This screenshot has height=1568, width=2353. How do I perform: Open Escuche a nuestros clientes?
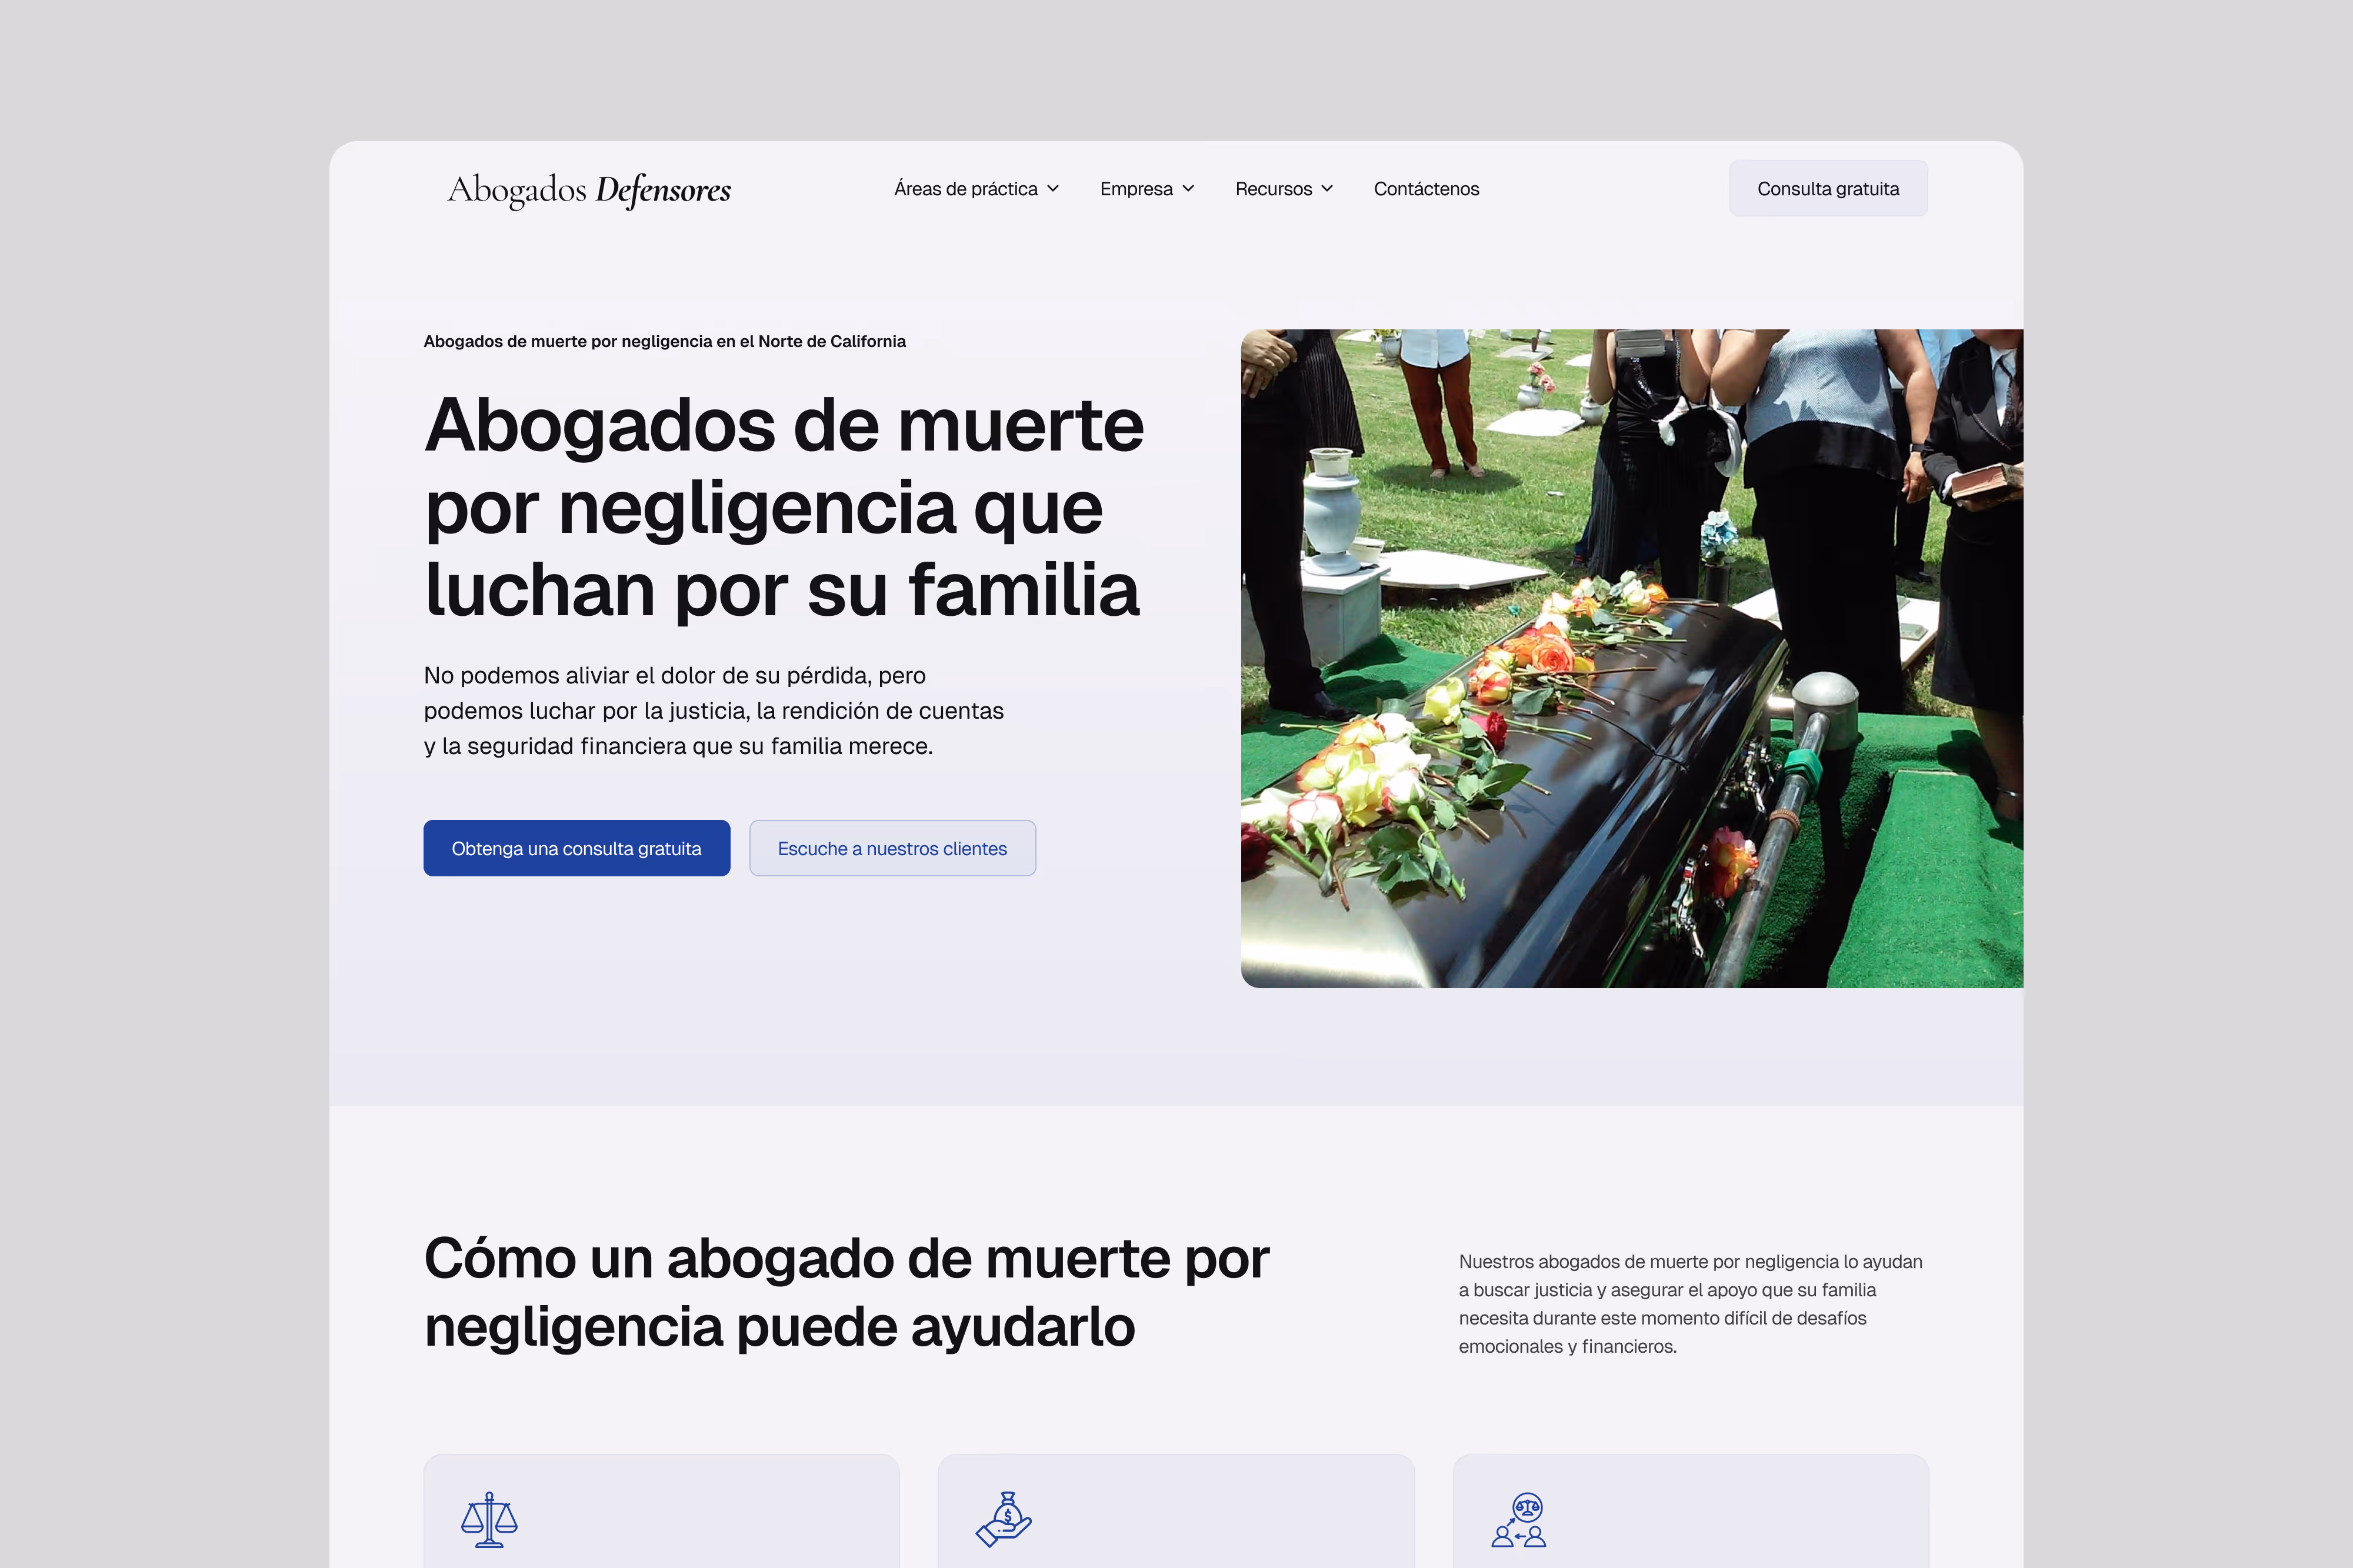click(x=892, y=848)
